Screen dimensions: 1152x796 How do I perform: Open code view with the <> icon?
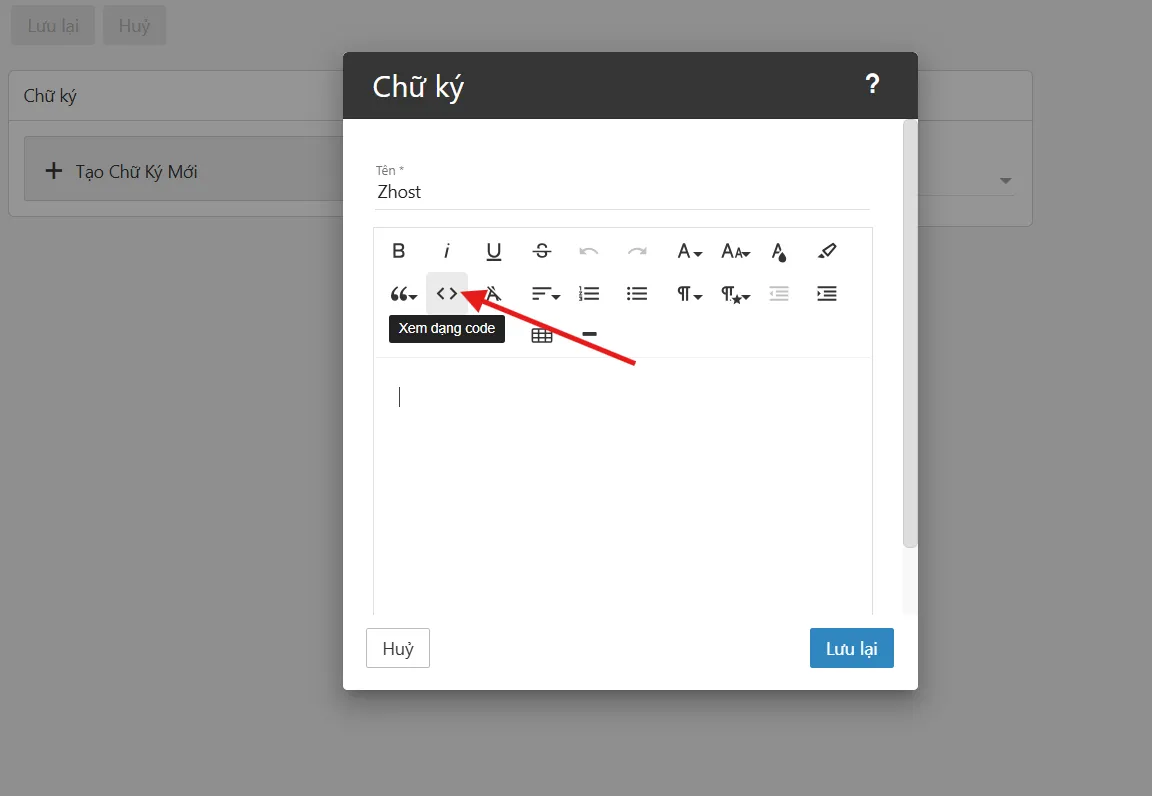click(x=447, y=294)
